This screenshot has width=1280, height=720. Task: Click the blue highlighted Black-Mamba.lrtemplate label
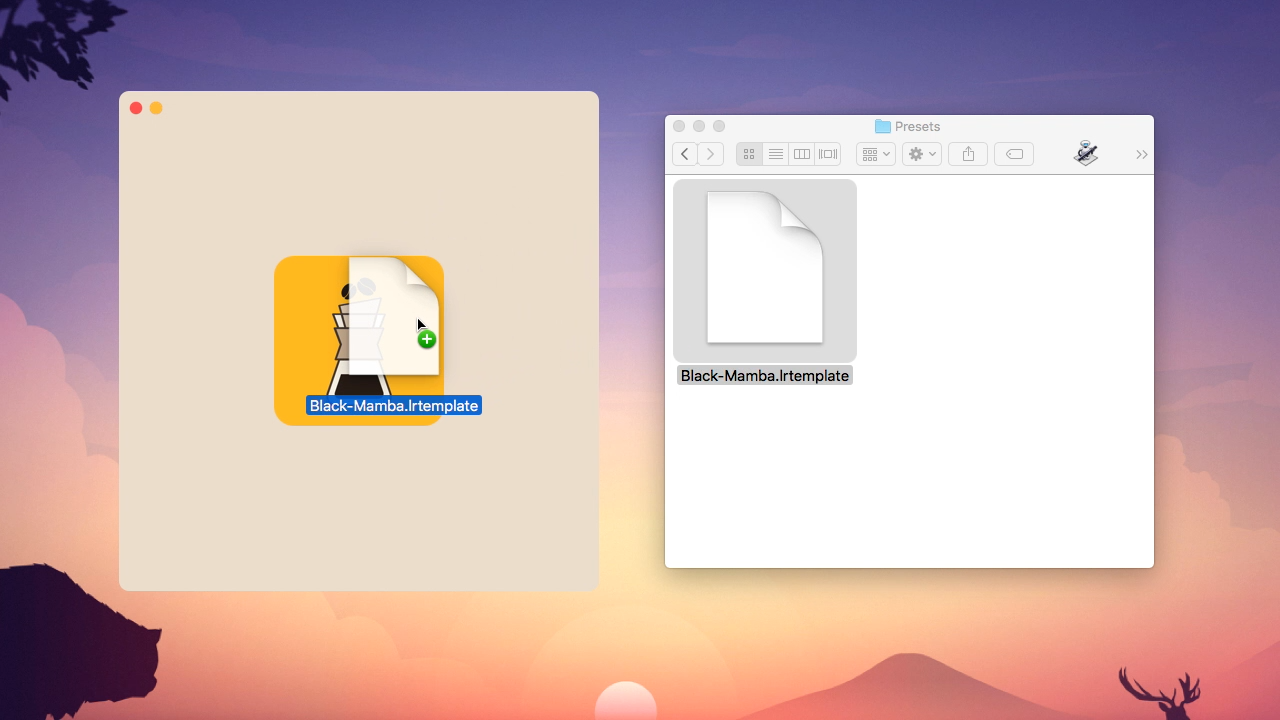pos(394,406)
